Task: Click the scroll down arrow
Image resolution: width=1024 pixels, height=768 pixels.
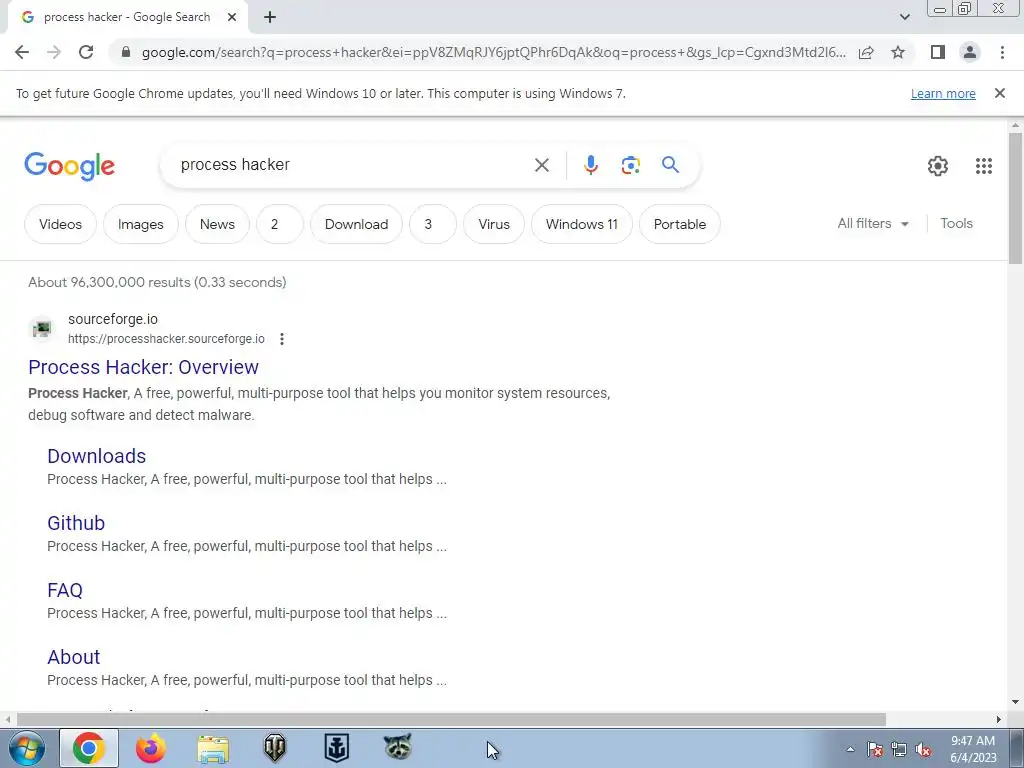Action: point(1015,703)
